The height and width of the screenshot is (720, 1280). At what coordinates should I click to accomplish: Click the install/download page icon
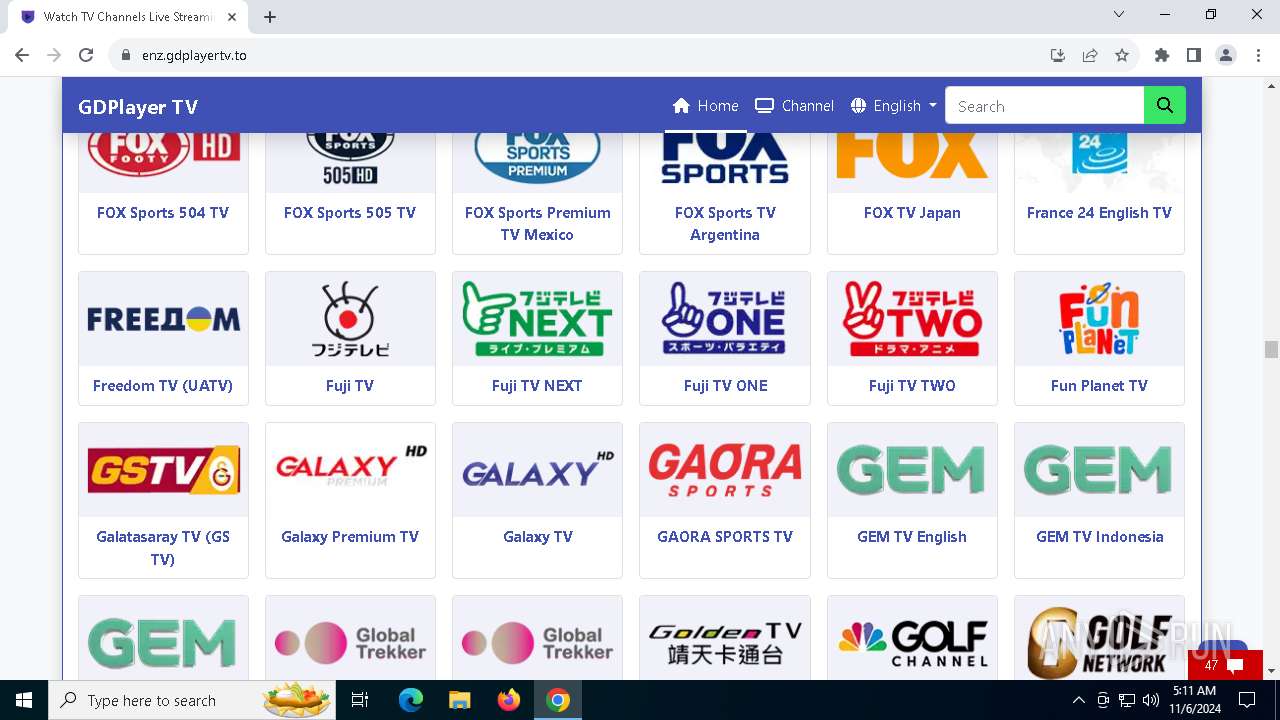coord(1058,55)
